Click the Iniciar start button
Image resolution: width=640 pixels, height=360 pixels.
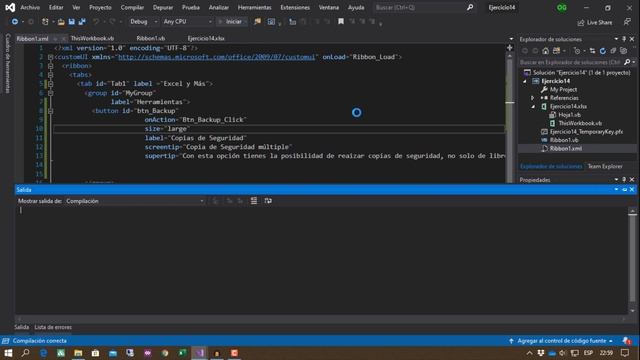pos(231,22)
